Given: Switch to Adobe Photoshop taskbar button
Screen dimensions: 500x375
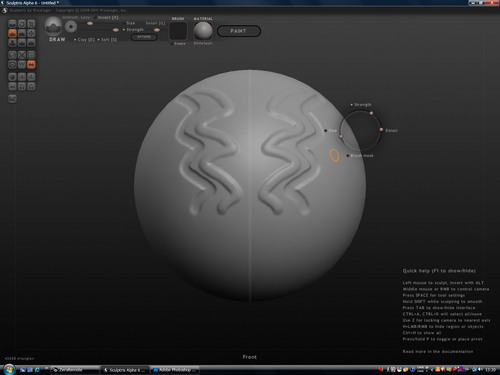Looking at the screenshot, I should [175, 370].
